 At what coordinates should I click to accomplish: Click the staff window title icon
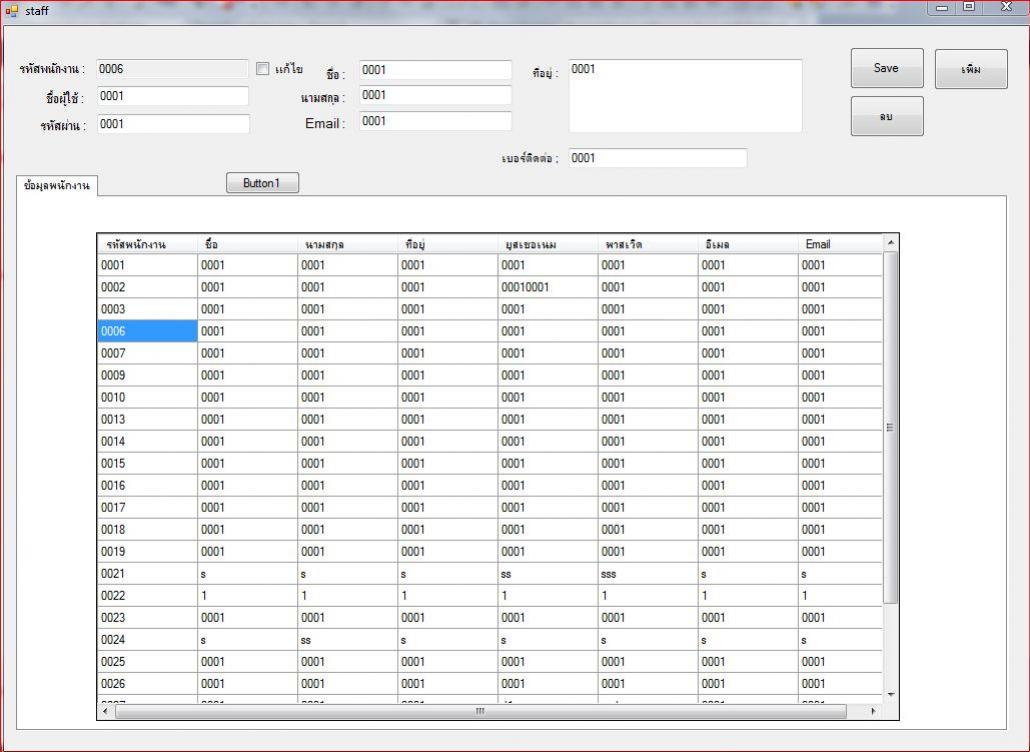click(x=13, y=10)
